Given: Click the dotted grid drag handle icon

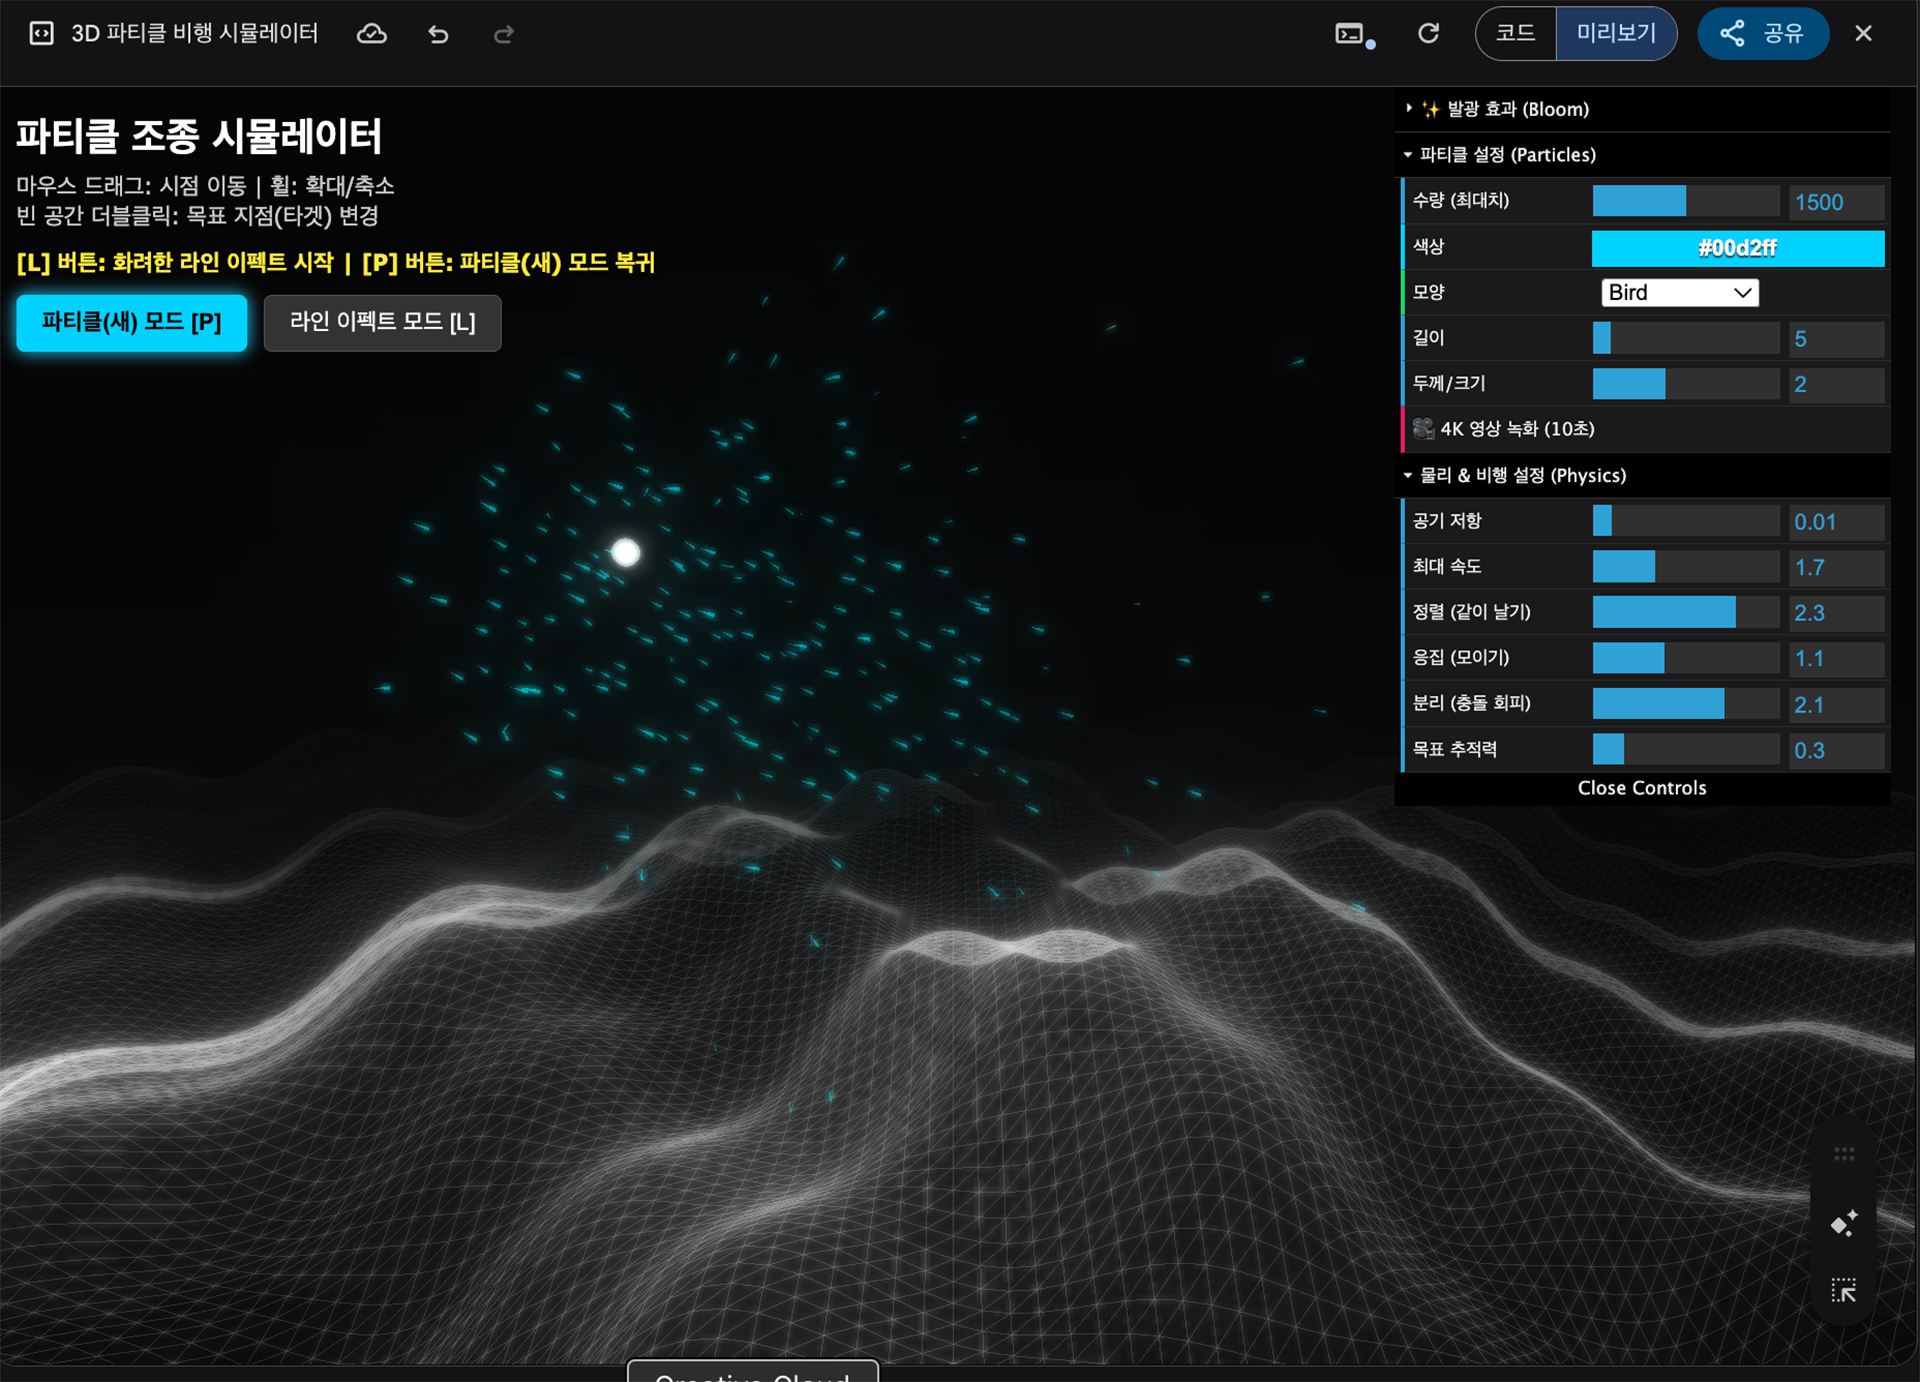Looking at the screenshot, I should pos(1844,1154).
